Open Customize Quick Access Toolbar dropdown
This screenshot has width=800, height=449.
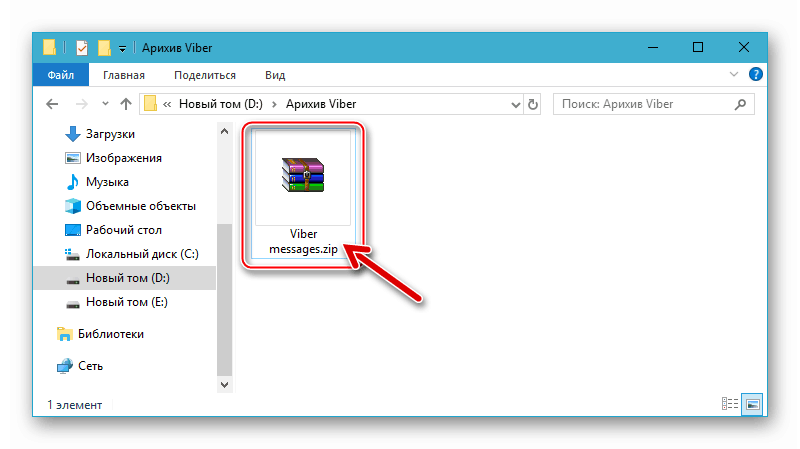tap(122, 48)
